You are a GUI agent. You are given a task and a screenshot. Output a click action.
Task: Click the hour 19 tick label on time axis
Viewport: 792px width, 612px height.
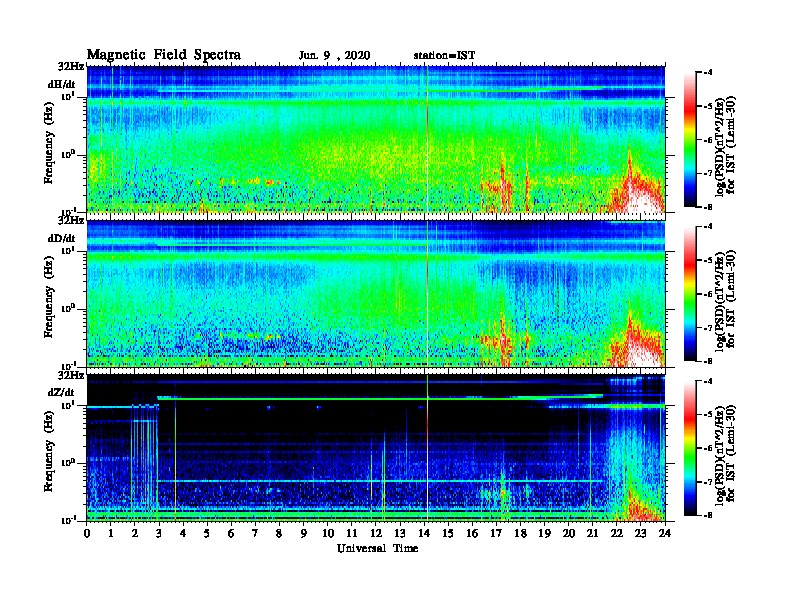tap(544, 534)
